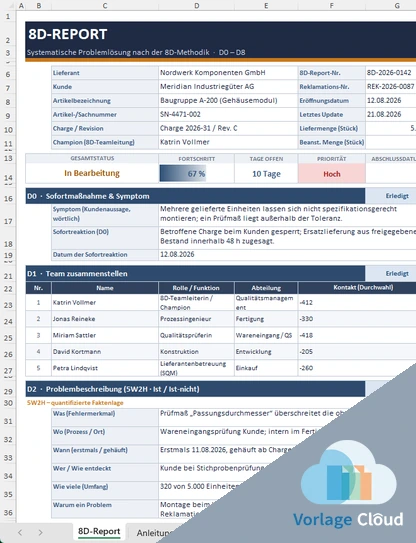Select the 'Artikelbezeichnung' label cell

click(x=105, y=100)
